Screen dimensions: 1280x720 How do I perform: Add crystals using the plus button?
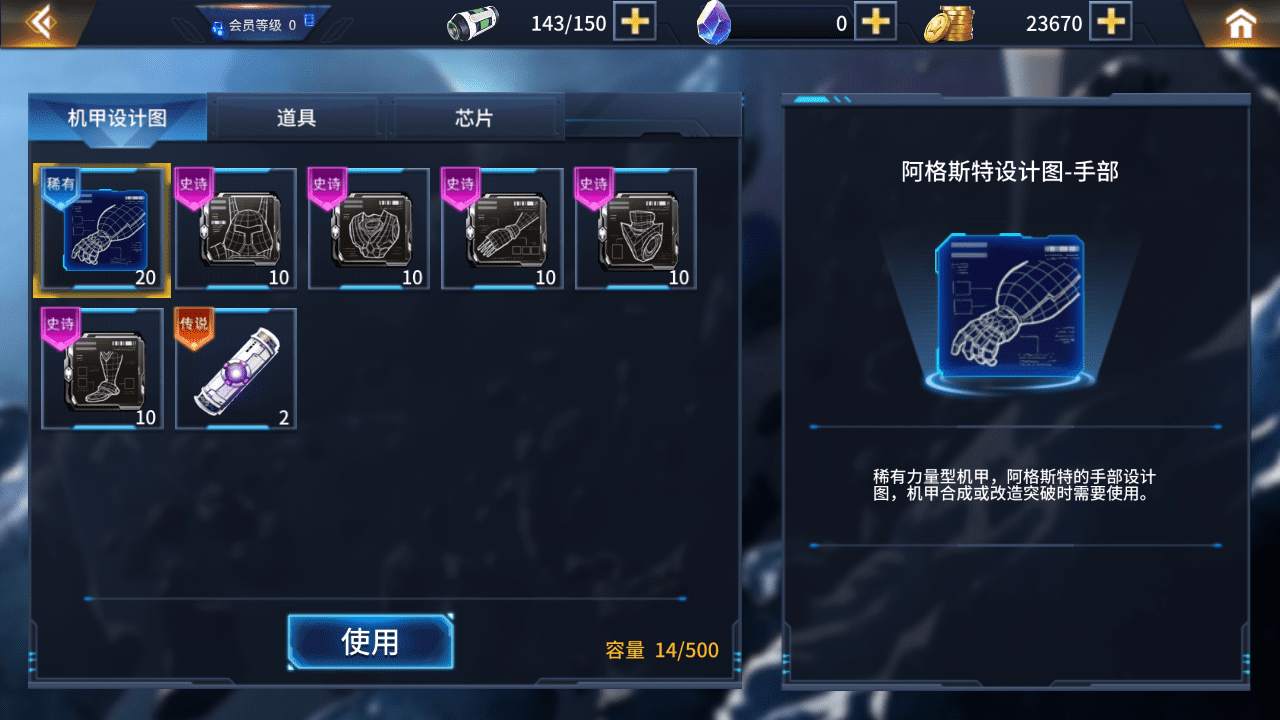(875, 22)
